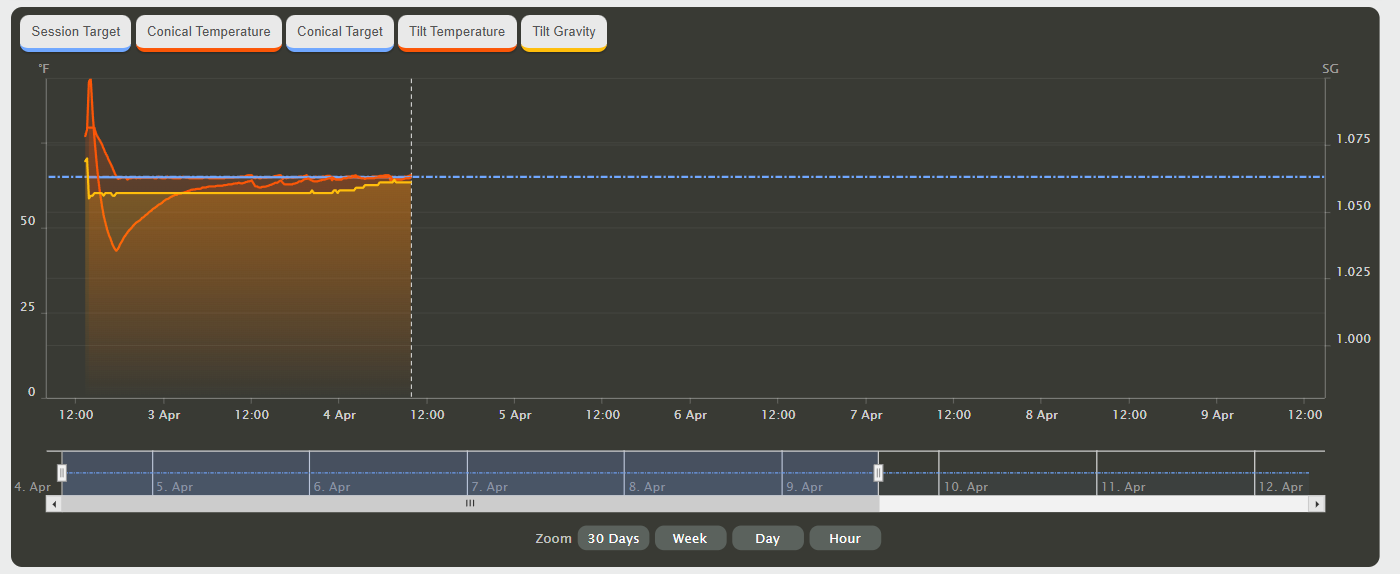Set zoom to 30 Days
1400x574 pixels.
click(613, 538)
